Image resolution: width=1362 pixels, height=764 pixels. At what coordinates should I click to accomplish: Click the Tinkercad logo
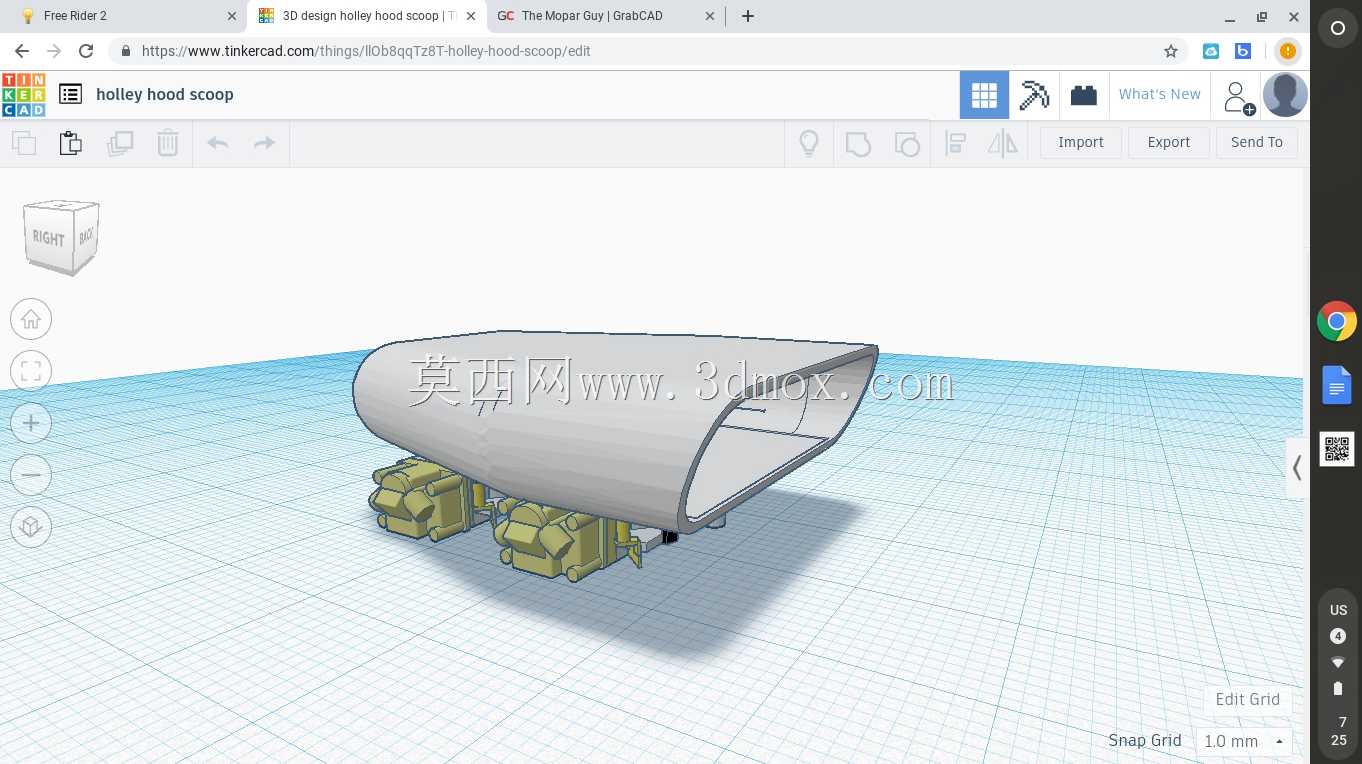point(23,94)
